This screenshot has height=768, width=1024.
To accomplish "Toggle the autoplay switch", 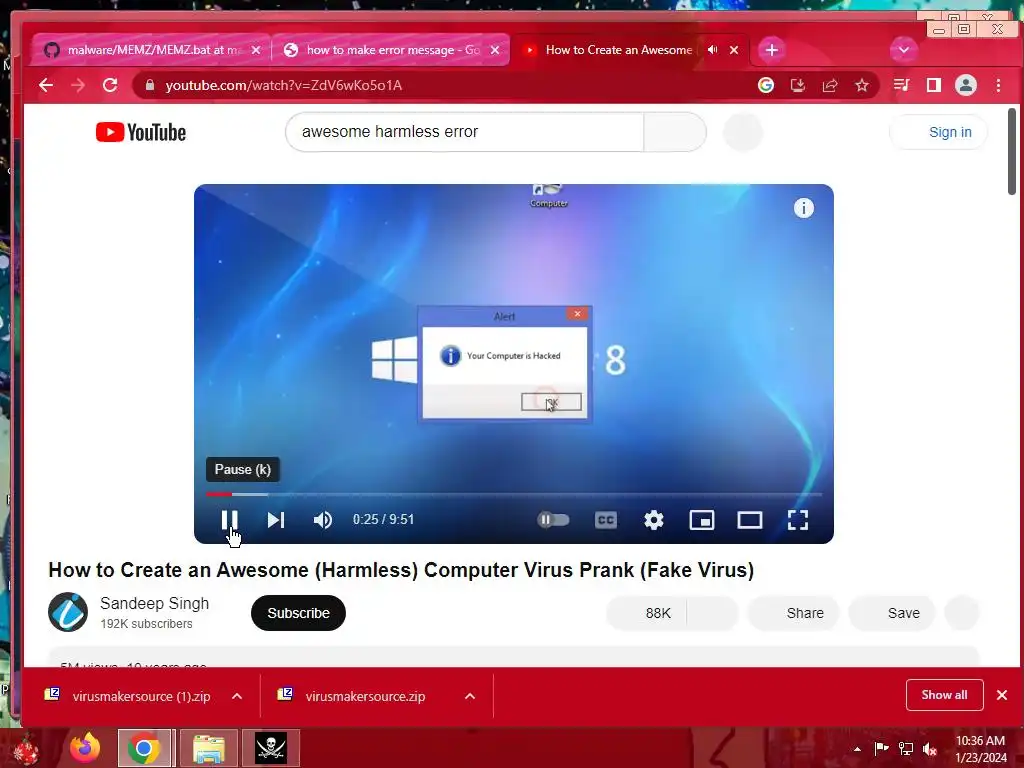I will pyautogui.click(x=553, y=520).
